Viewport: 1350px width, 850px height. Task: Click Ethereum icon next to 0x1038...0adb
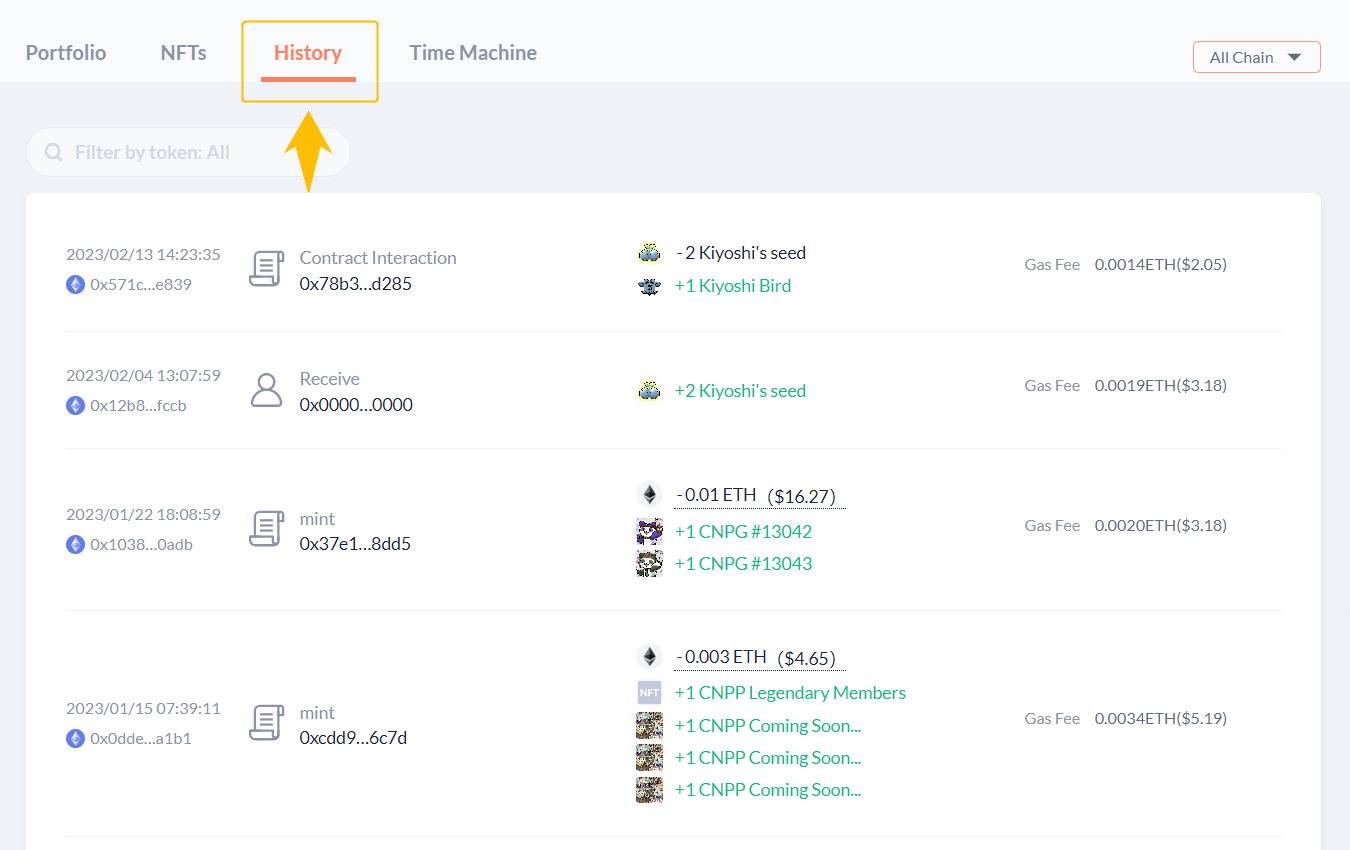pyautogui.click(x=75, y=544)
